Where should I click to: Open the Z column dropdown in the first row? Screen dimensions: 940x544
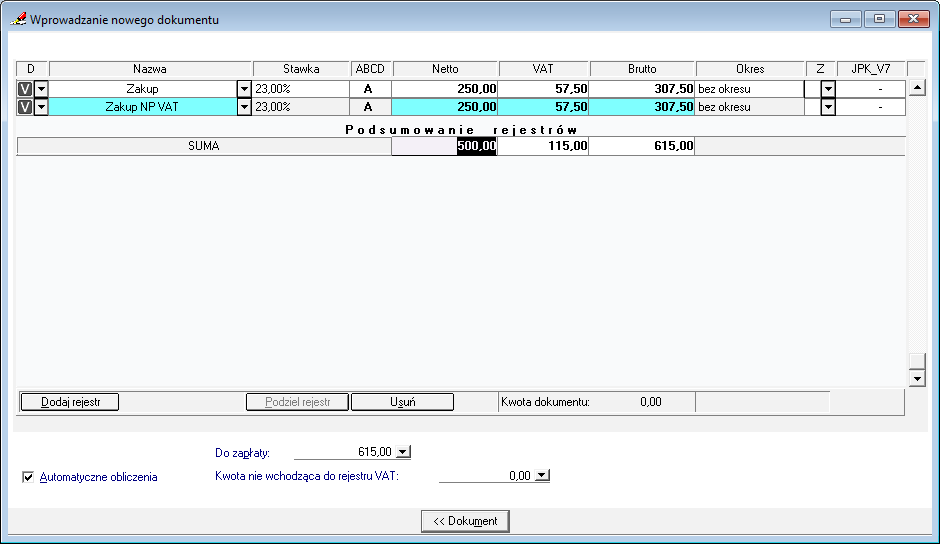(x=827, y=89)
